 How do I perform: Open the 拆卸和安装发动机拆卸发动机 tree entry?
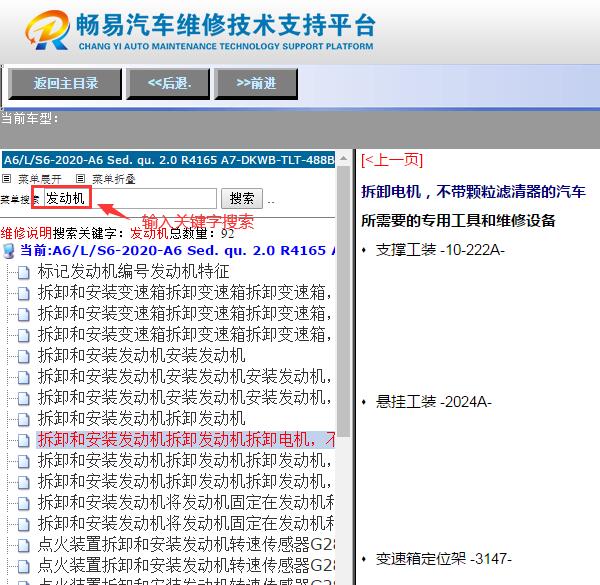pyautogui.click(x=141, y=419)
